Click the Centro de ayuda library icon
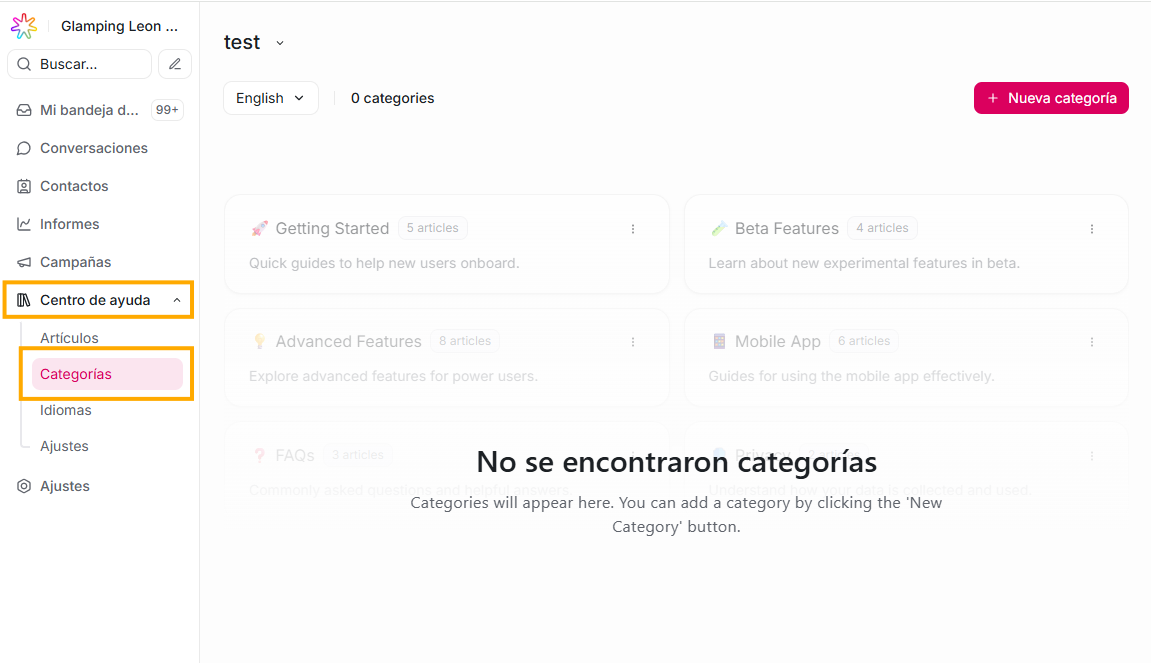This screenshot has height=663, width=1151. click(x=24, y=300)
